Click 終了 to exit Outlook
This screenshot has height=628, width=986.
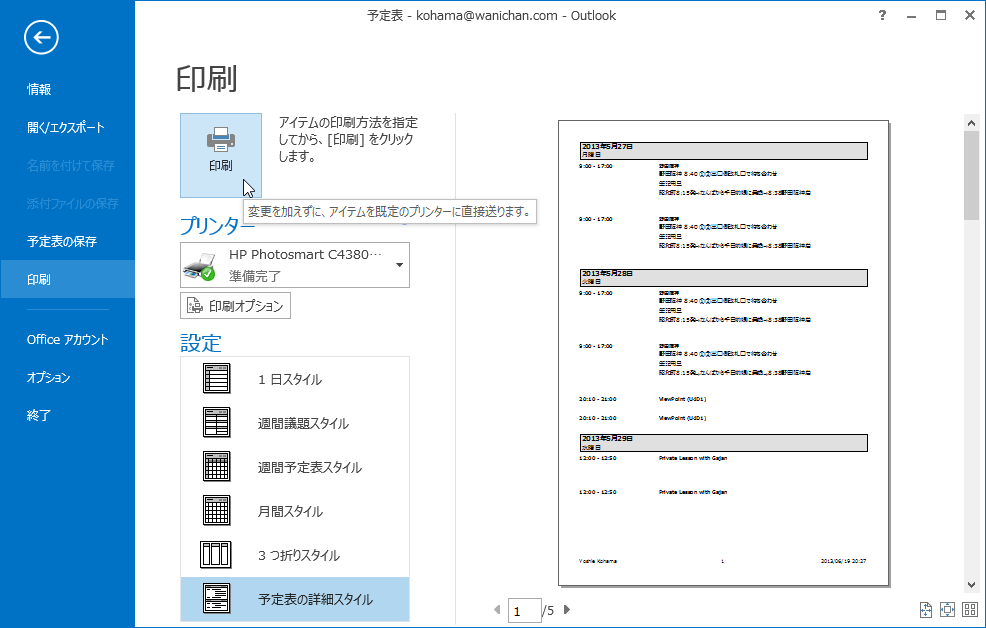point(67,415)
